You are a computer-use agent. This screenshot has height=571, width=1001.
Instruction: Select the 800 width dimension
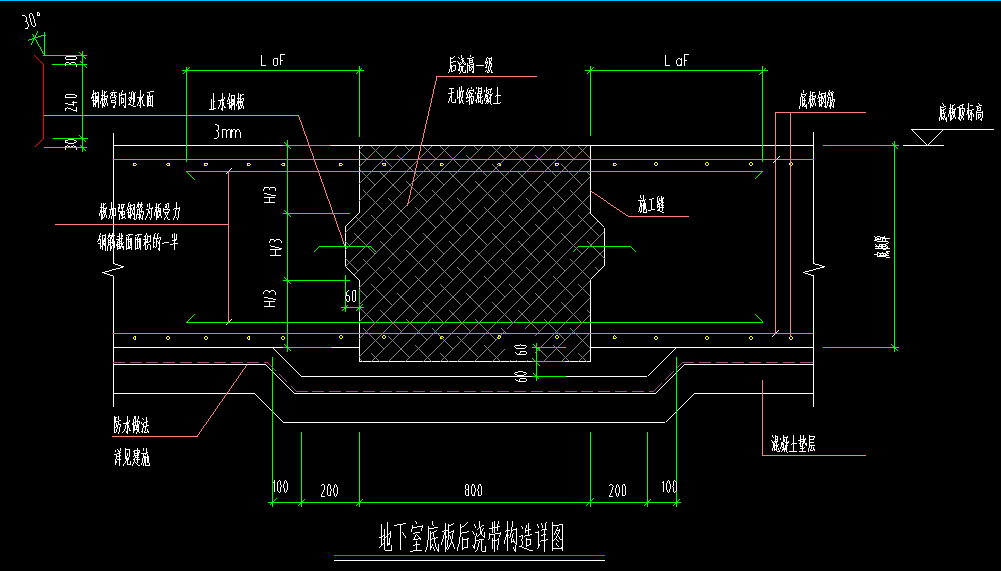(x=473, y=491)
